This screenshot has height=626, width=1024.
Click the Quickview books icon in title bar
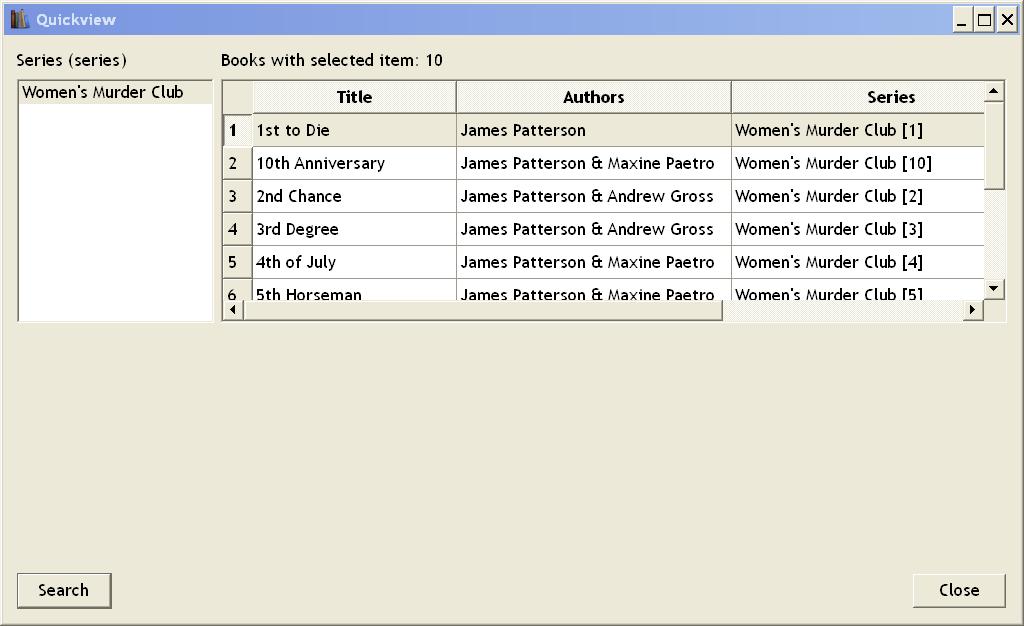19,19
